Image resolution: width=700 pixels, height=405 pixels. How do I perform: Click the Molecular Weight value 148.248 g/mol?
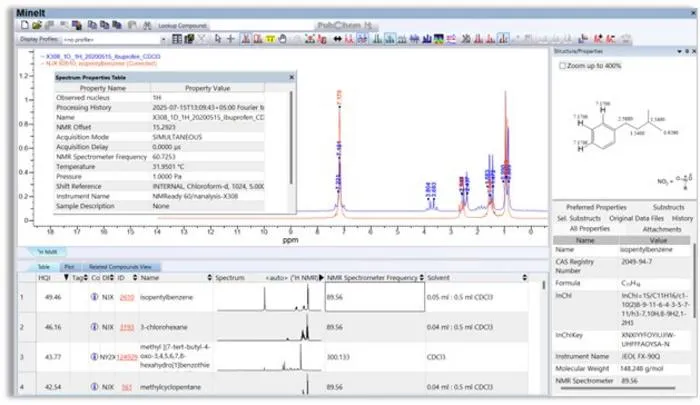point(642,369)
